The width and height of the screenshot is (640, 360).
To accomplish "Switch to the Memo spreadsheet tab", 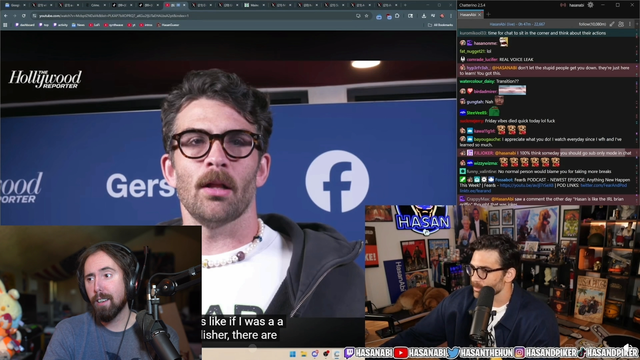I will tap(254, 5).
